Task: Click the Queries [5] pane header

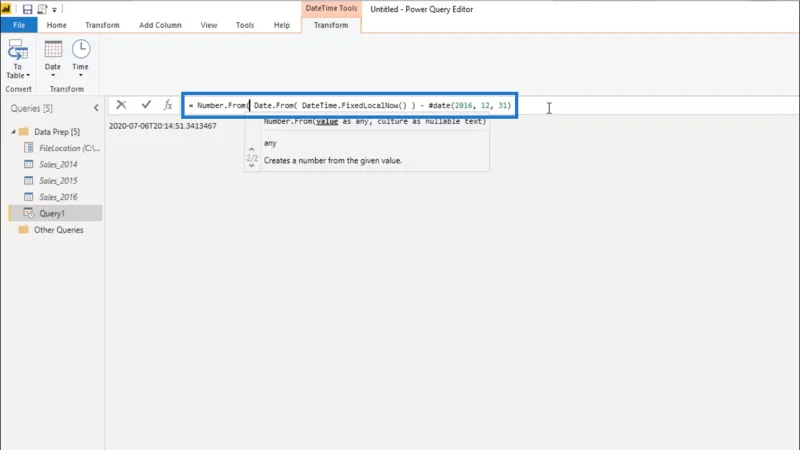Action: (x=32, y=108)
